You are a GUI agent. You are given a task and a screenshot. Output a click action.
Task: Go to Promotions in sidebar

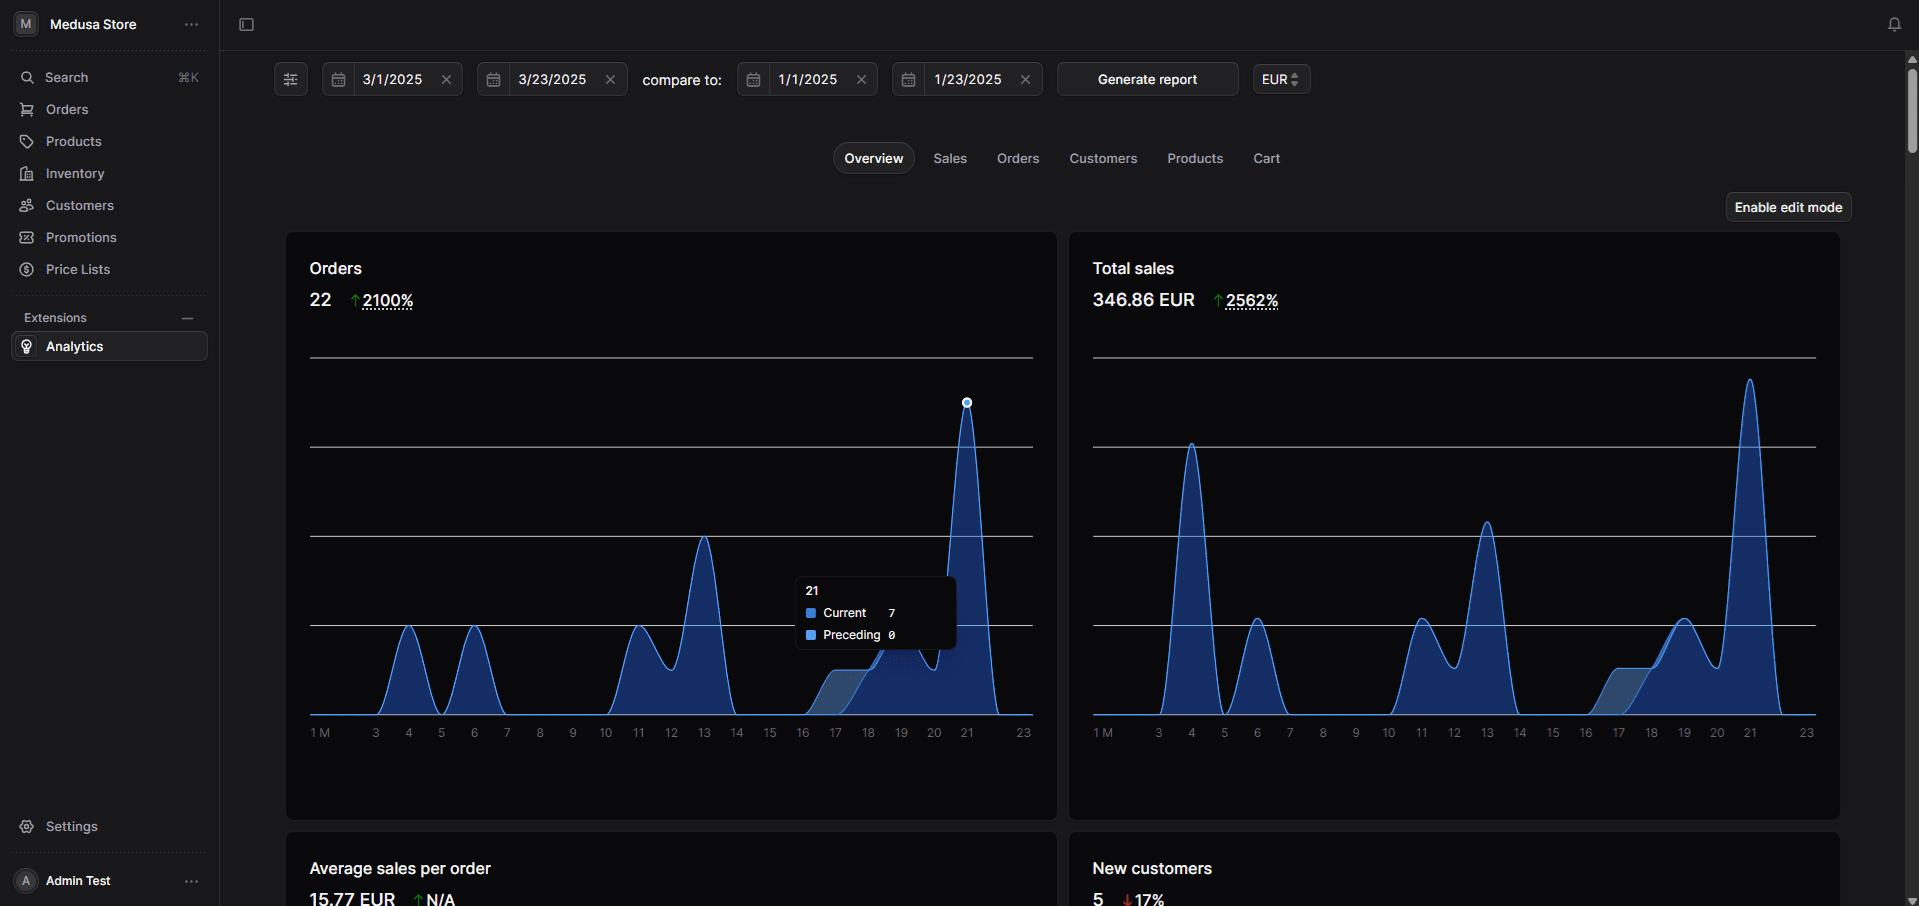coord(81,237)
